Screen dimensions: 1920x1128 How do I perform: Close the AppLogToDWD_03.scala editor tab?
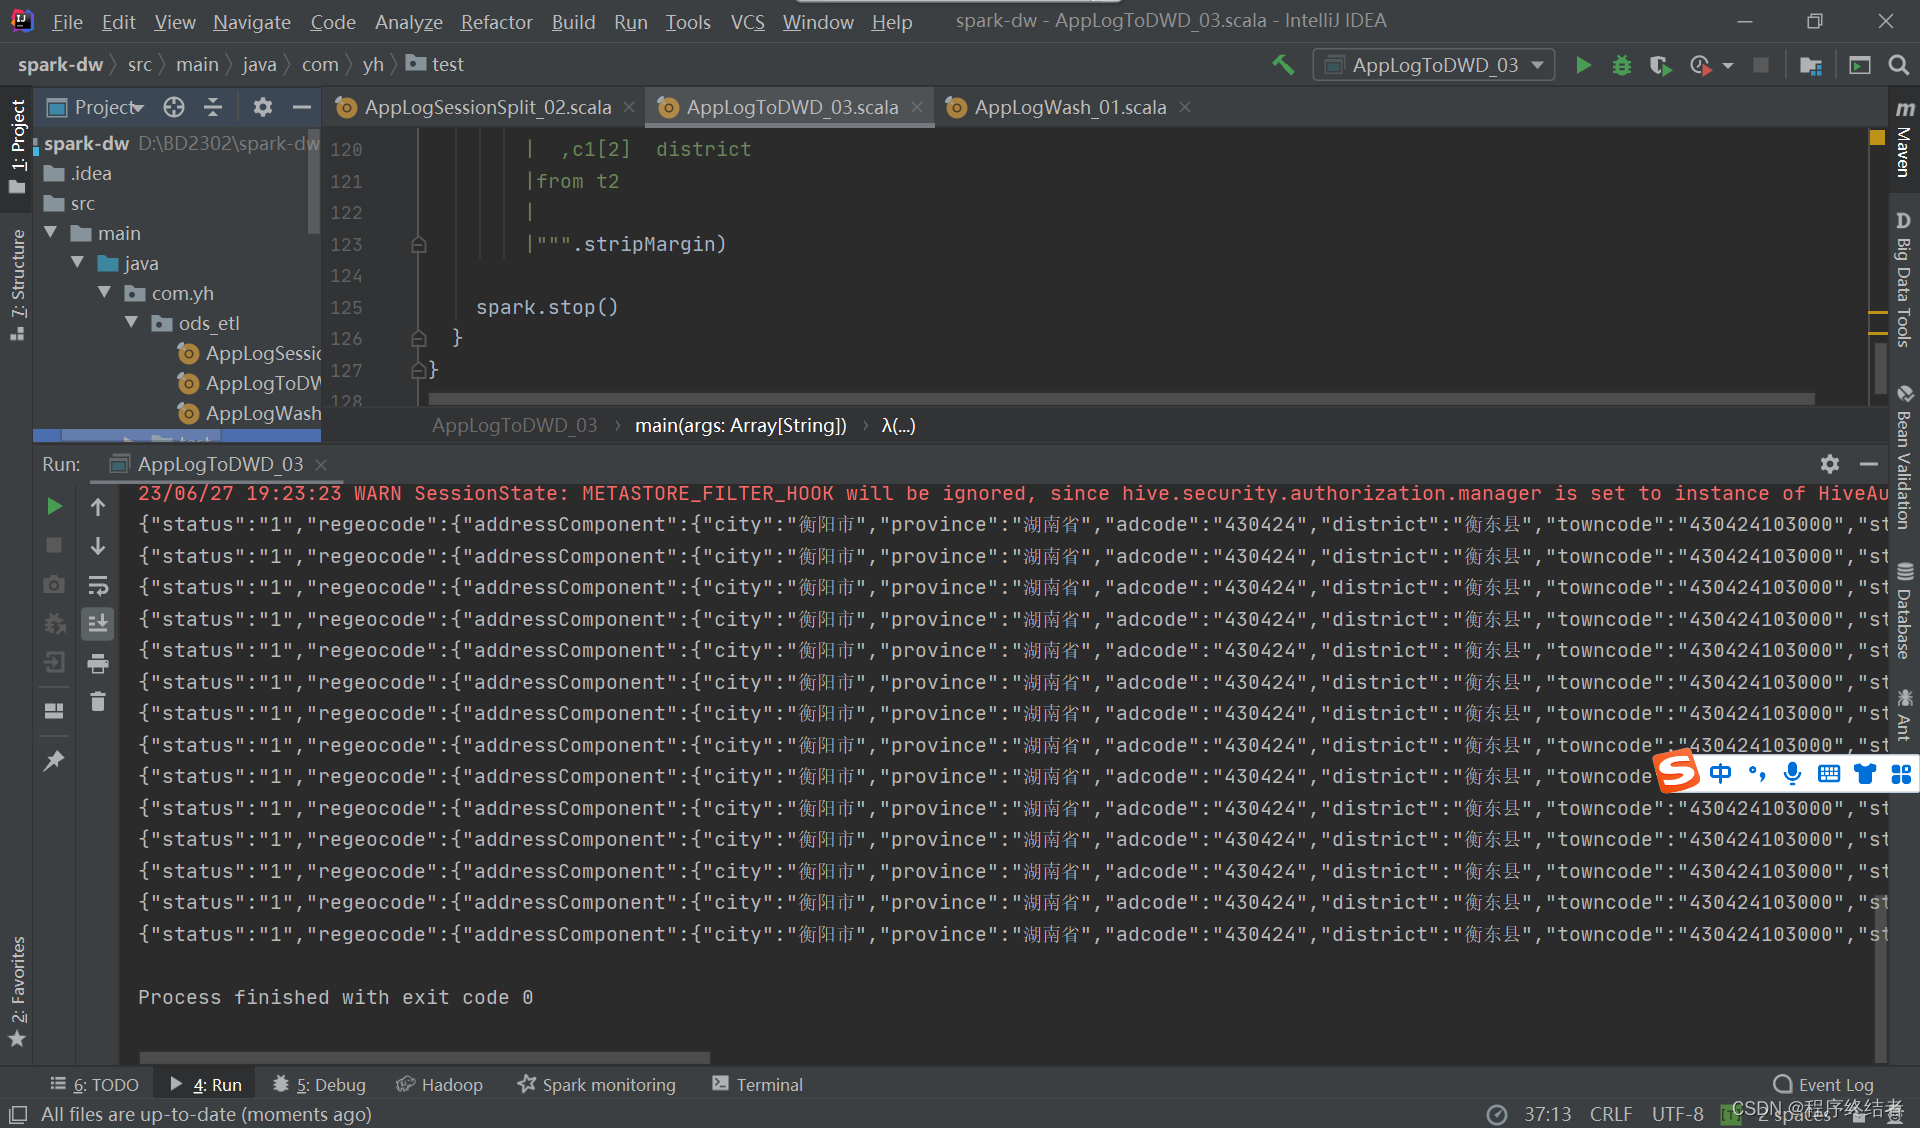tap(917, 107)
